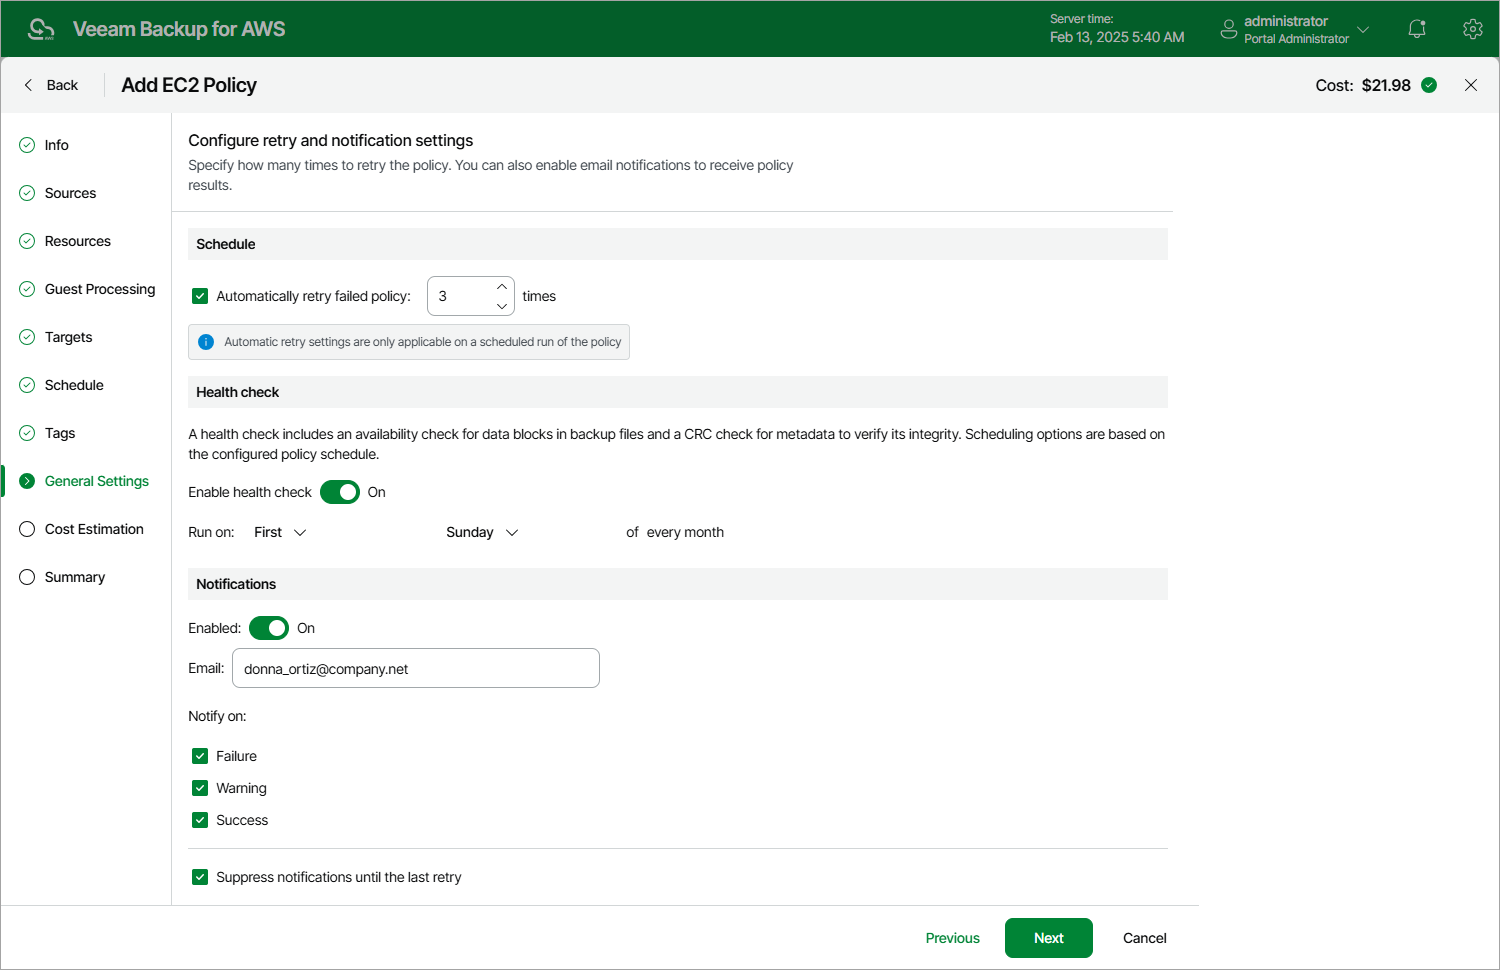Screen dimensions: 1500x970
Task: Open the notifications bell
Action: pyautogui.click(x=1417, y=29)
